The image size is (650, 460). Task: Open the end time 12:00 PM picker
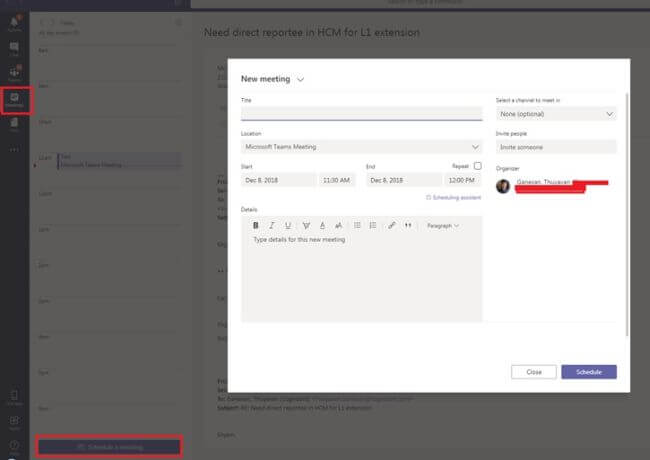coord(462,180)
